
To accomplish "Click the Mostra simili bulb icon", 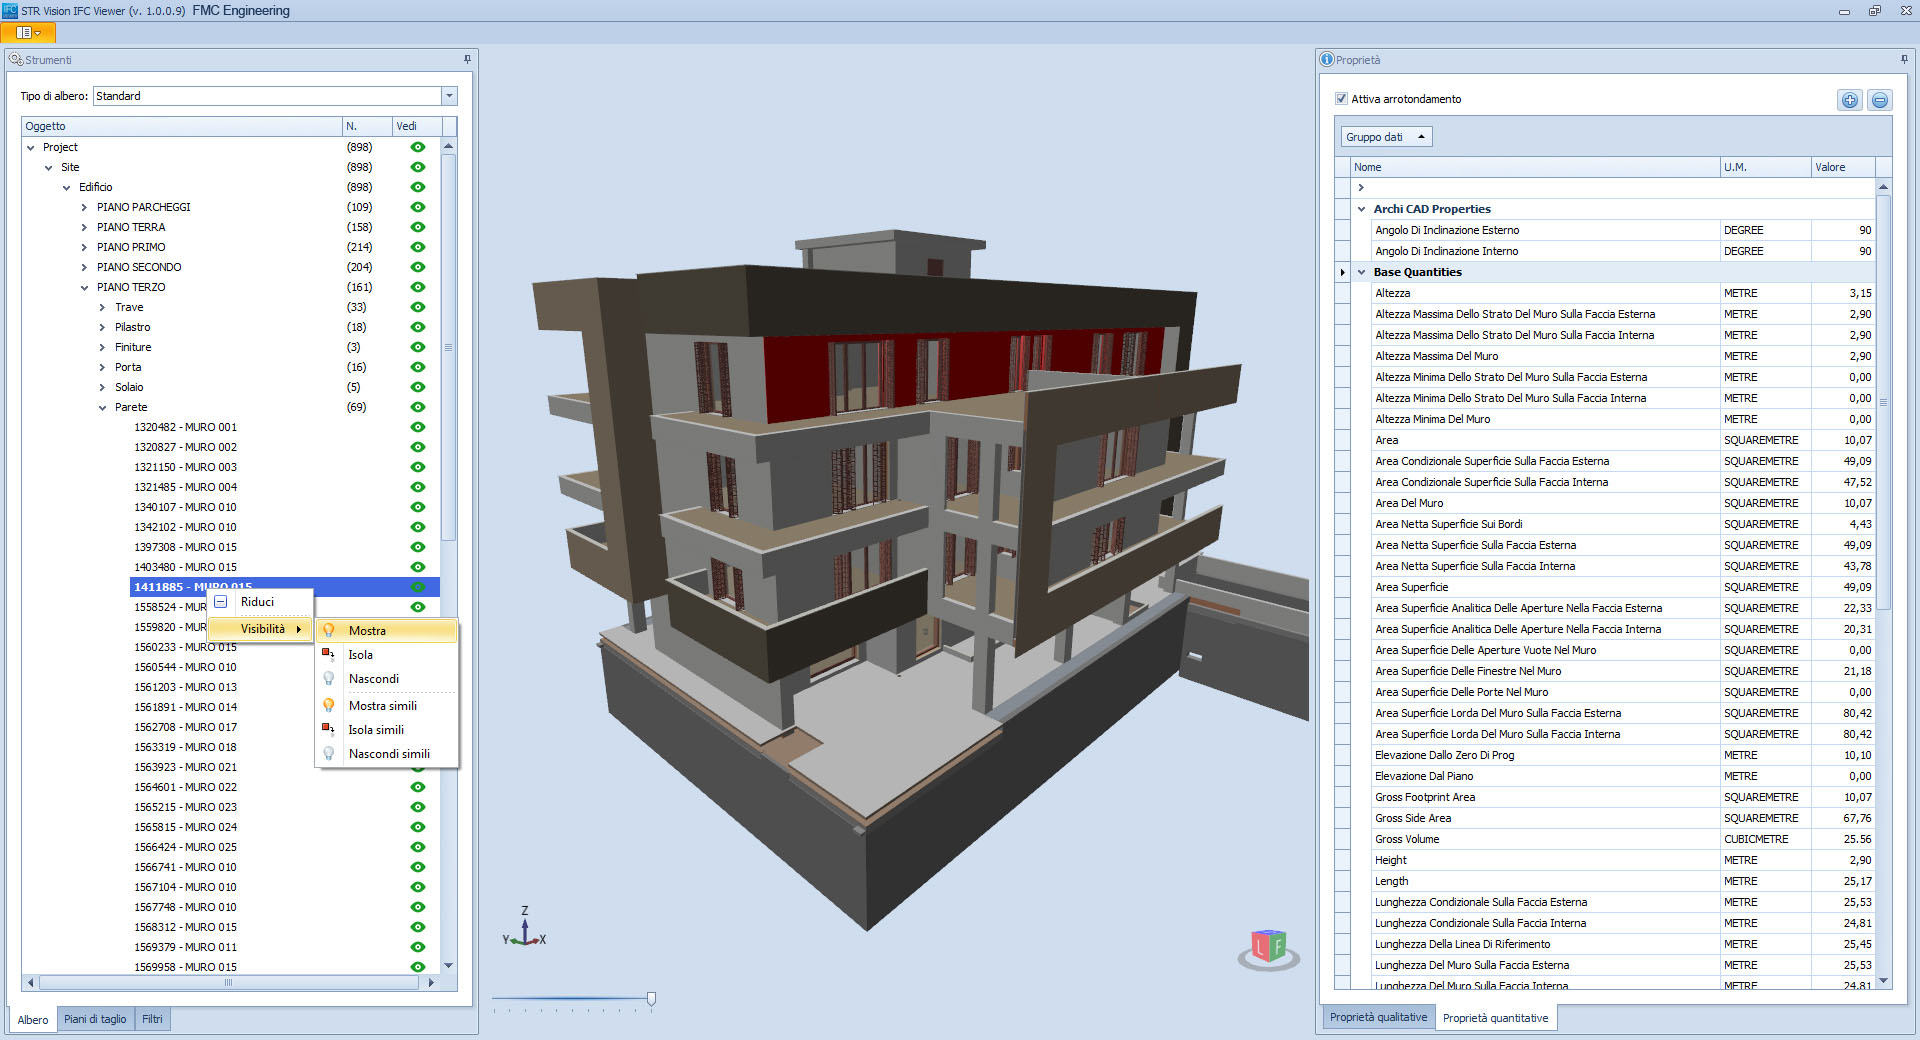I will [x=328, y=706].
